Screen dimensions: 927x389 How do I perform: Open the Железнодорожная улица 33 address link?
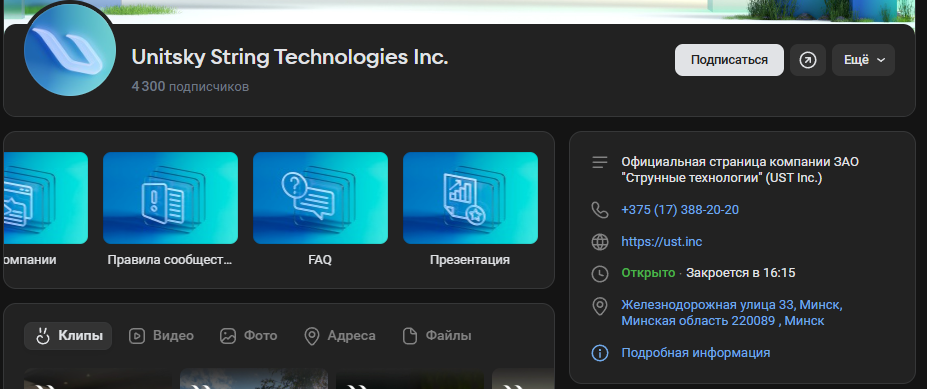pos(732,313)
